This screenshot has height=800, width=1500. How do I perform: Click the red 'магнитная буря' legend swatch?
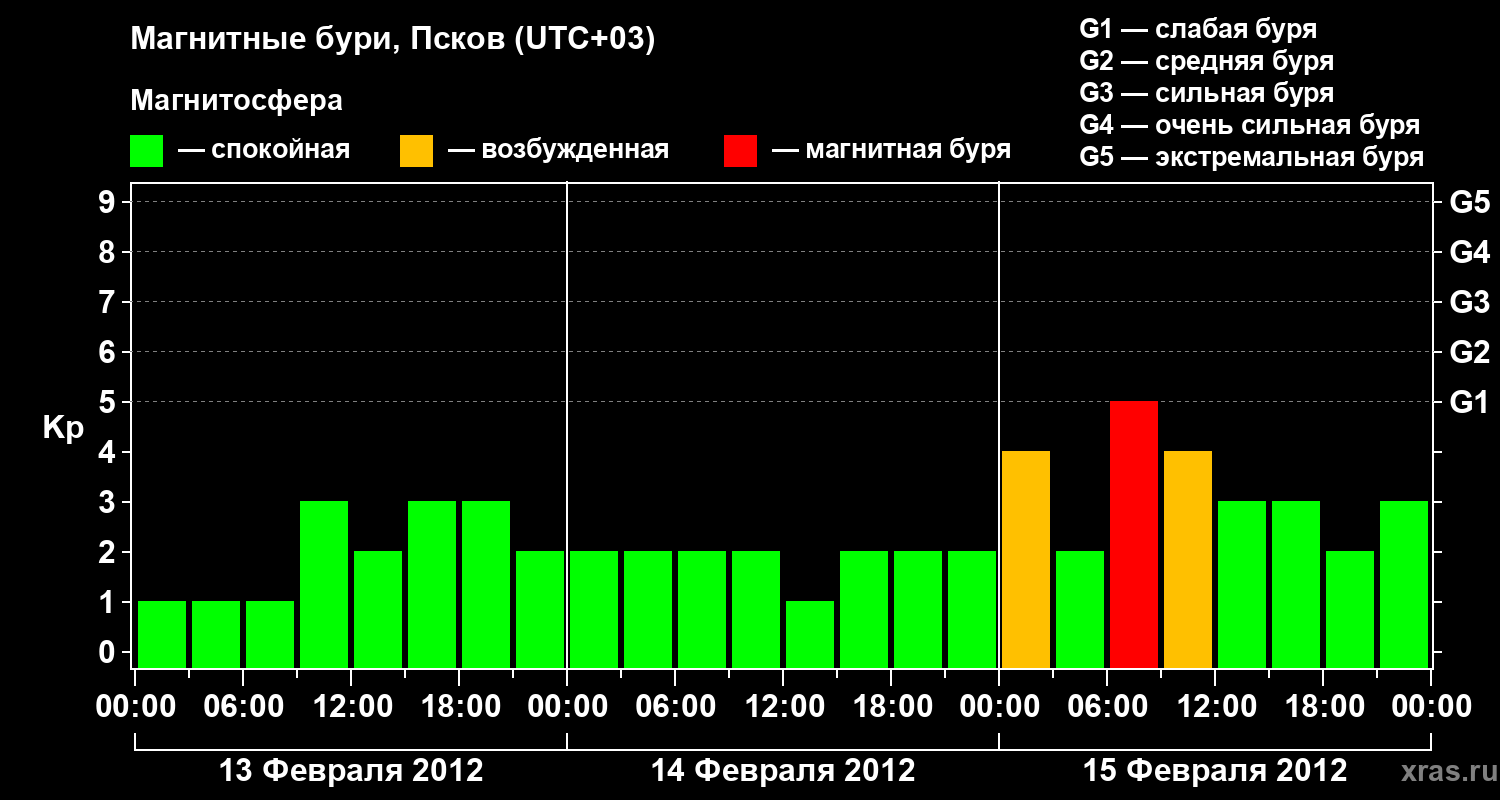coord(740,151)
